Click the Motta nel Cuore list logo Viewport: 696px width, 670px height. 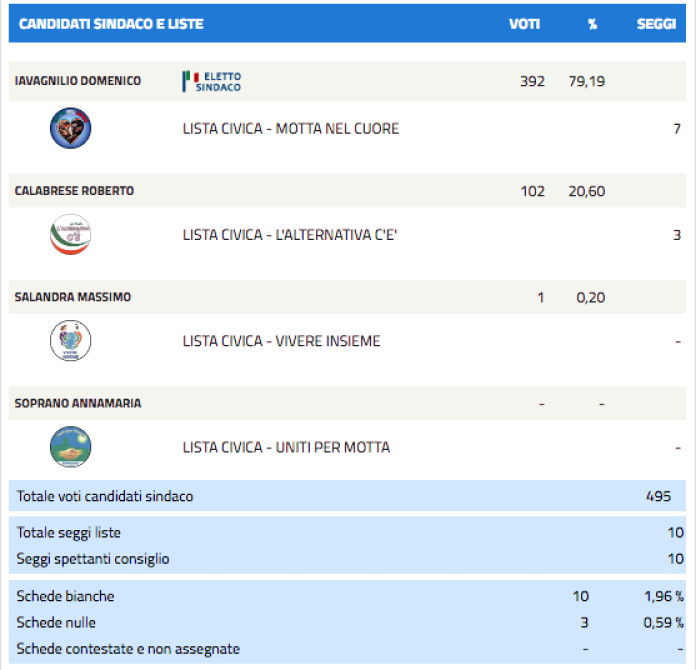71,128
